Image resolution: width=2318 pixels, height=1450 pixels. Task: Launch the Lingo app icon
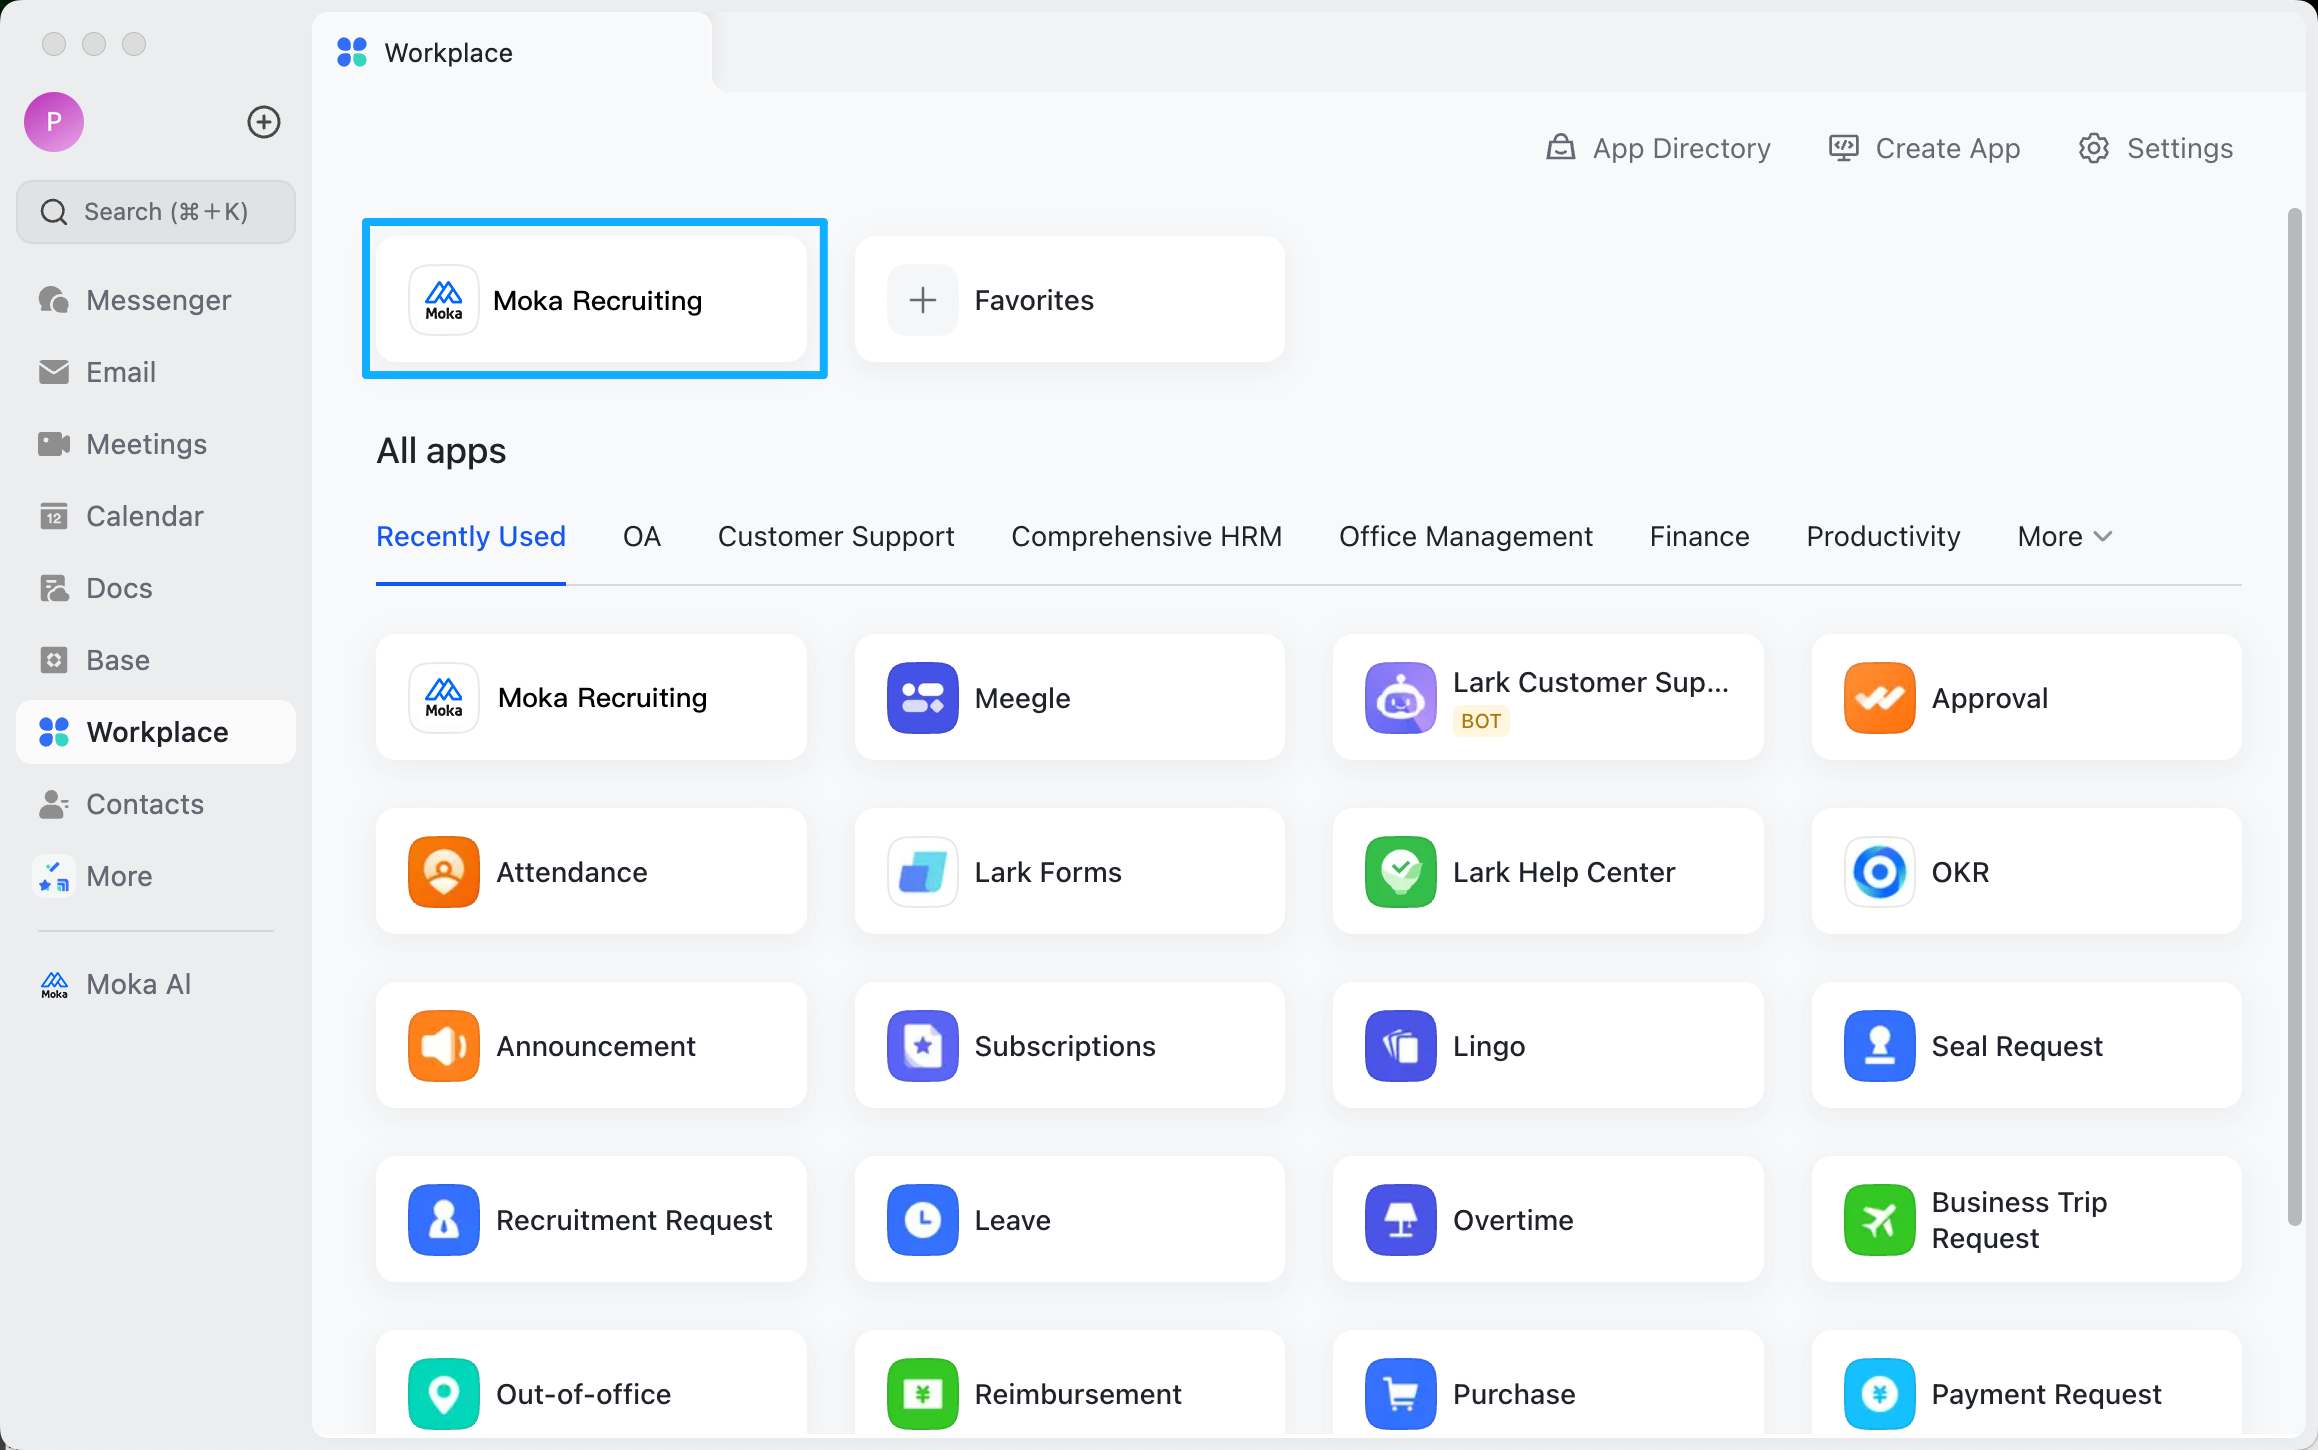click(x=1401, y=1046)
